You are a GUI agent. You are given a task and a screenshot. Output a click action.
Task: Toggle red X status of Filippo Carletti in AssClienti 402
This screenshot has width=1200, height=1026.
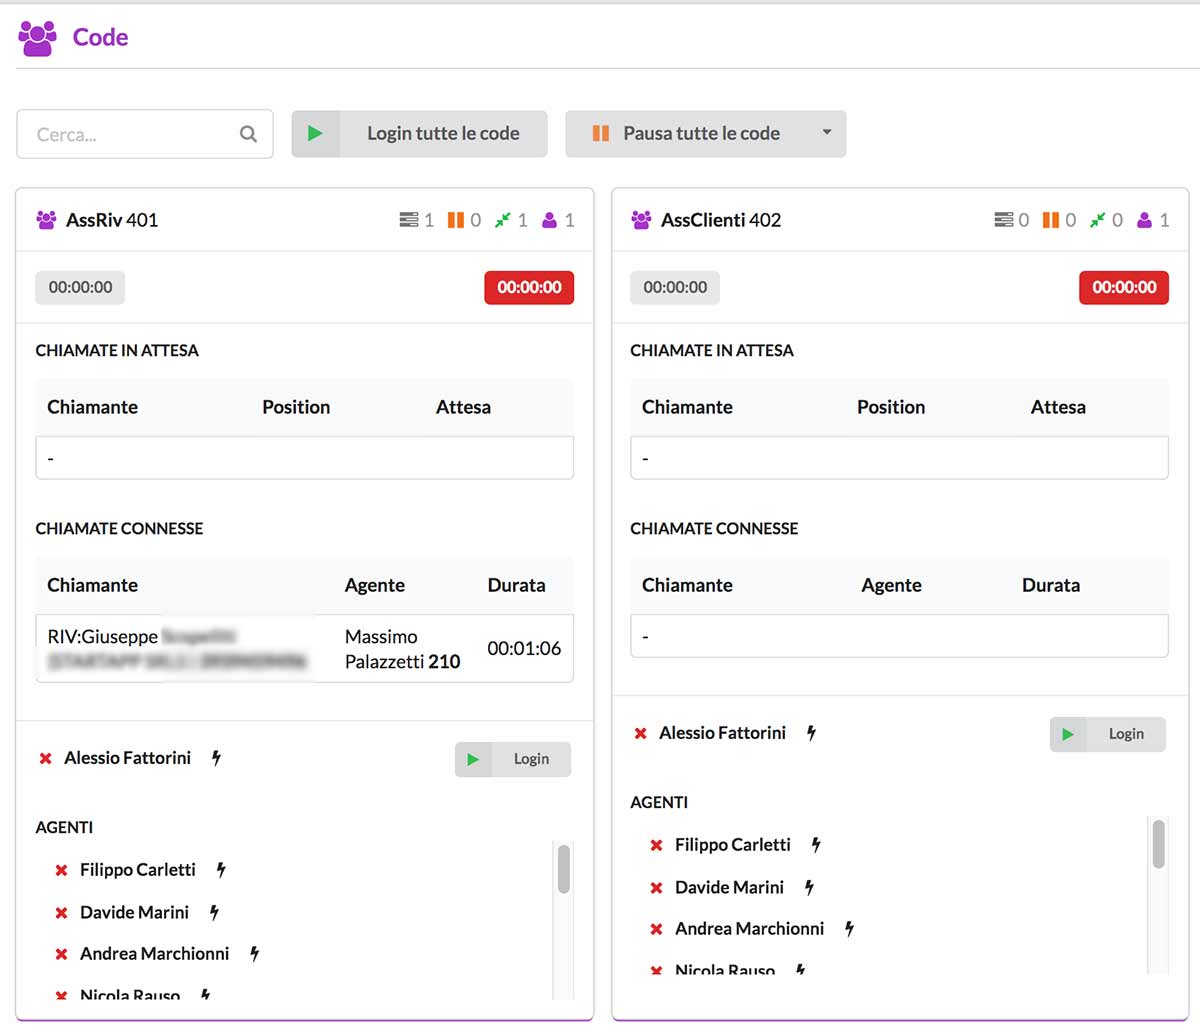(x=656, y=845)
